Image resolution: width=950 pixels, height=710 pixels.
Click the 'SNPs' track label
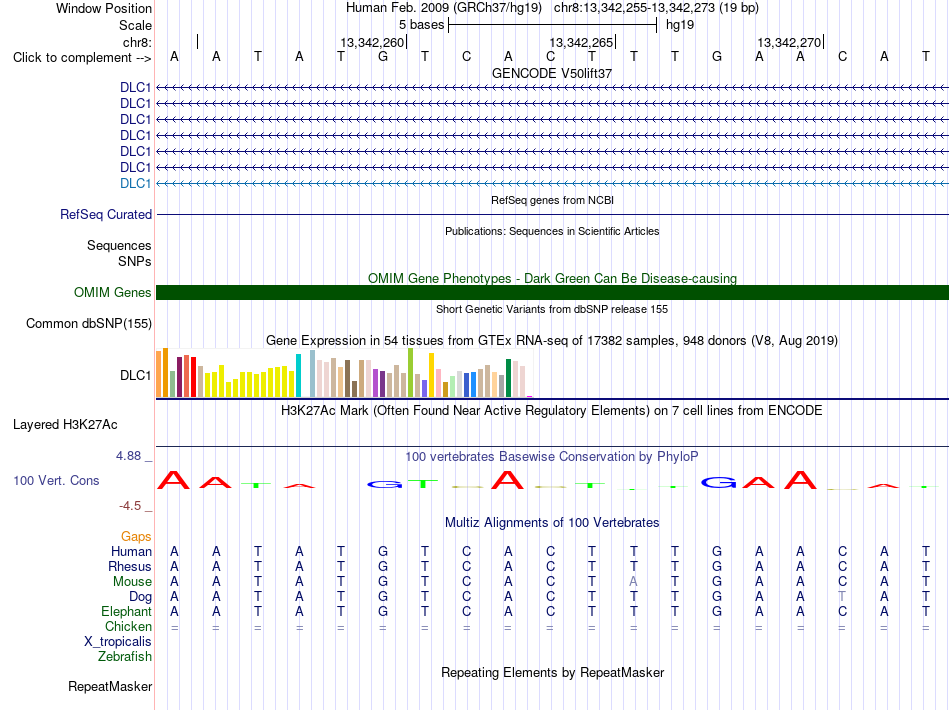pos(135,261)
